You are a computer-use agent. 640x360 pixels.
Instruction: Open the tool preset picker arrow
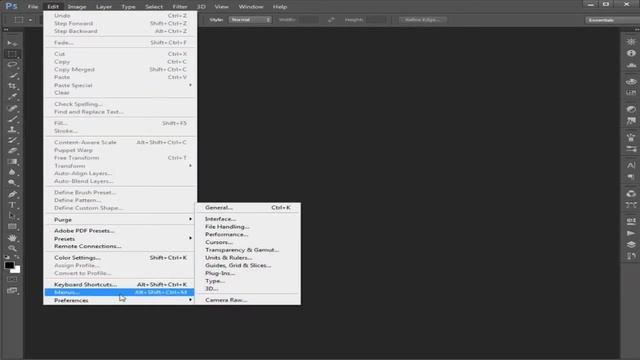30,20
